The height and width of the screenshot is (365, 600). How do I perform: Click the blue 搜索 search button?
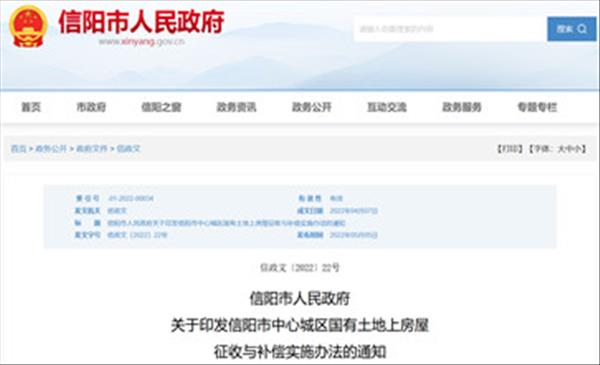[571, 29]
